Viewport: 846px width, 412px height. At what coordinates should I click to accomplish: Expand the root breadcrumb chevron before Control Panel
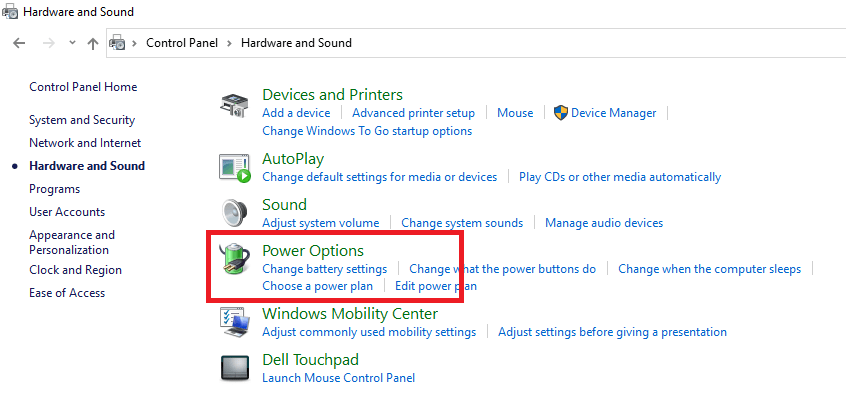[135, 43]
